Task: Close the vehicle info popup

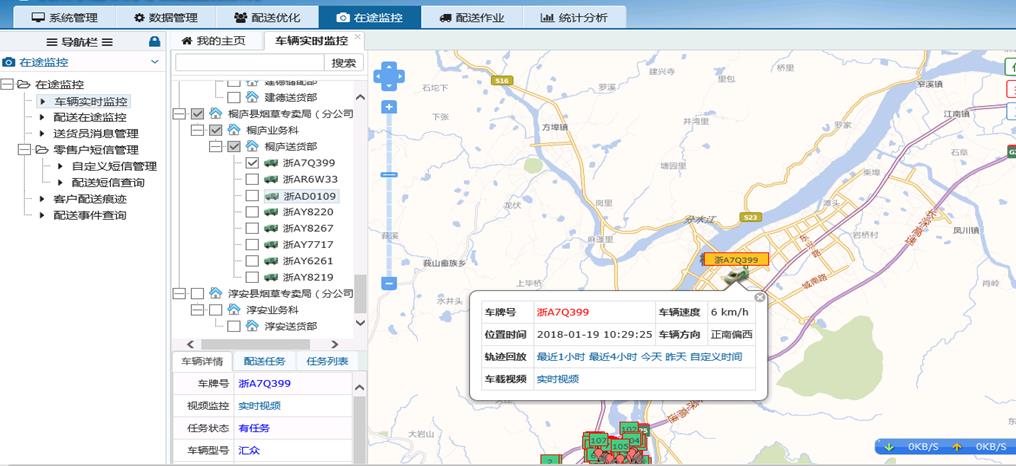Action: tap(759, 297)
